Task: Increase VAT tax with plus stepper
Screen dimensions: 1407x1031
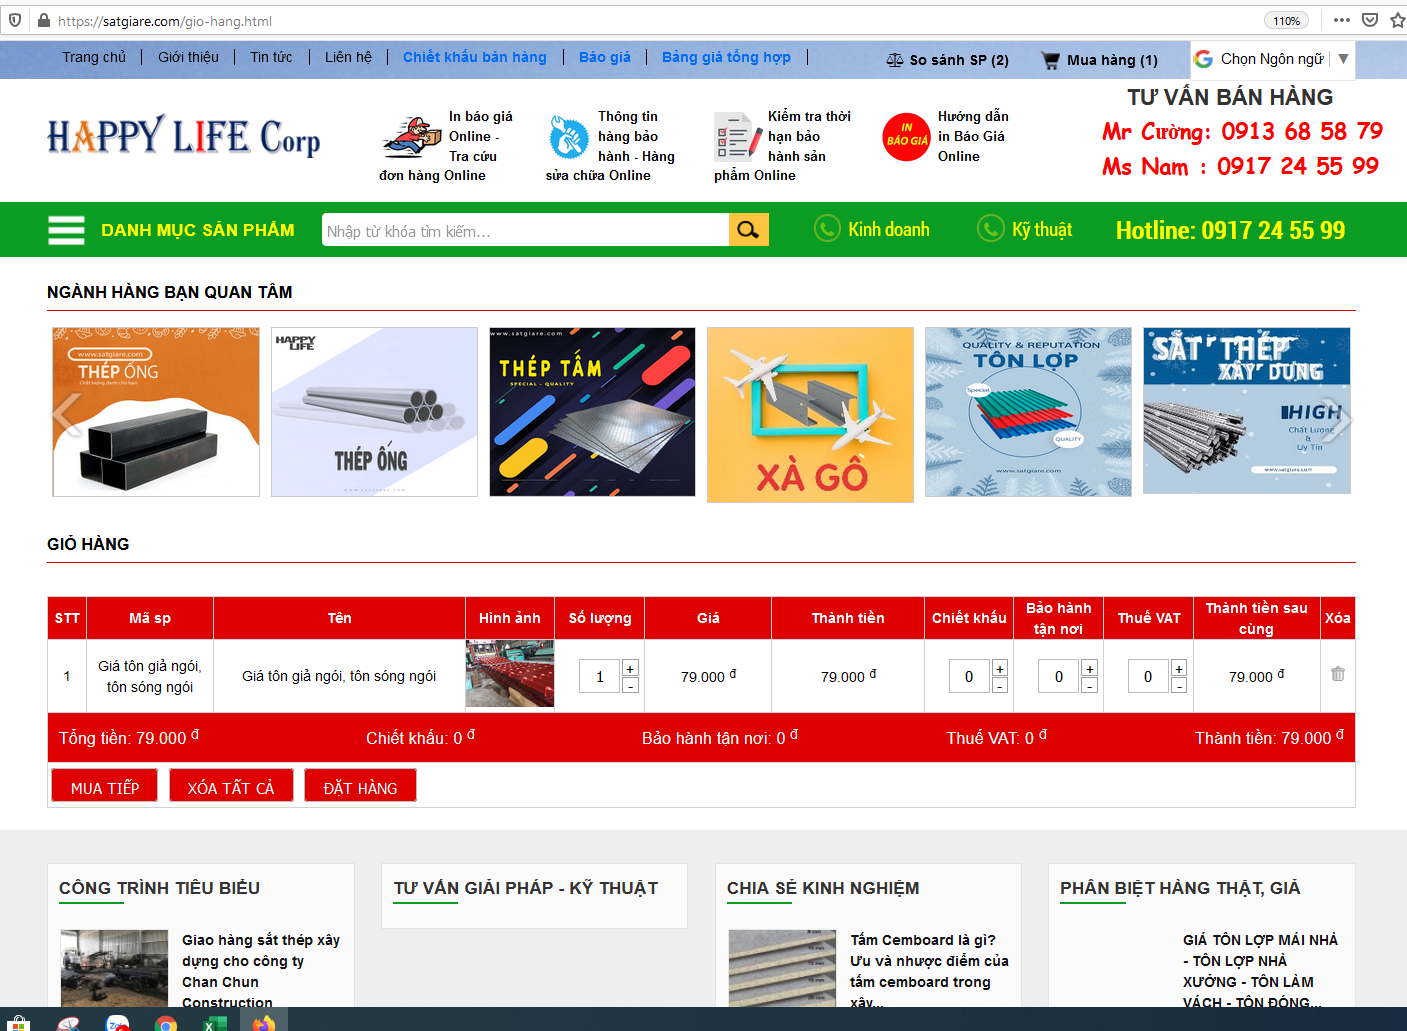Action: pyautogui.click(x=1179, y=668)
